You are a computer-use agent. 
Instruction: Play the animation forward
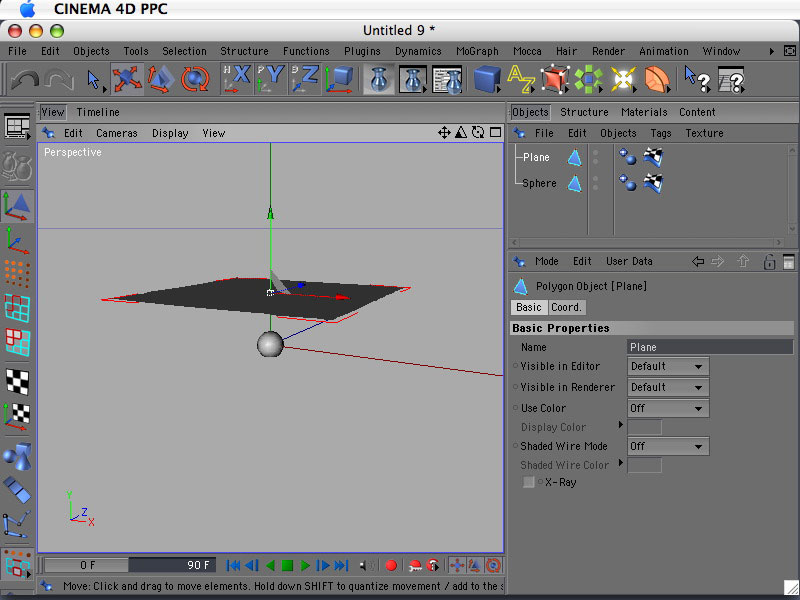[x=306, y=565]
